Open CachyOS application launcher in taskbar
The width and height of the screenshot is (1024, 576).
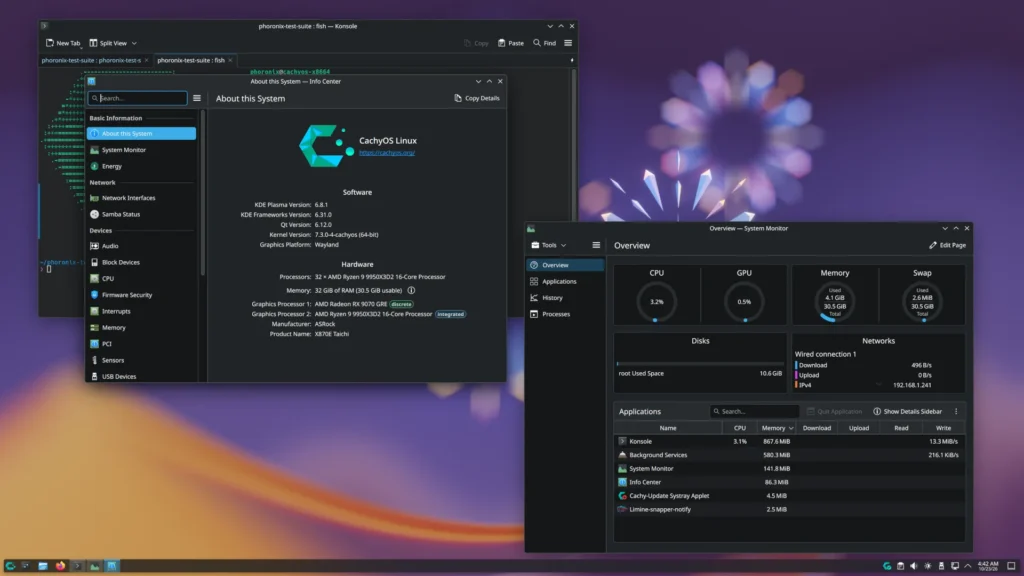click(10, 566)
